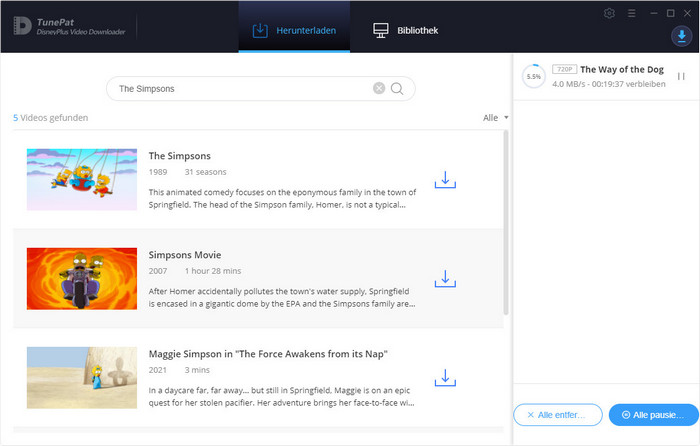
Task: Click Simpsons Movie description text
Action: (282, 298)
